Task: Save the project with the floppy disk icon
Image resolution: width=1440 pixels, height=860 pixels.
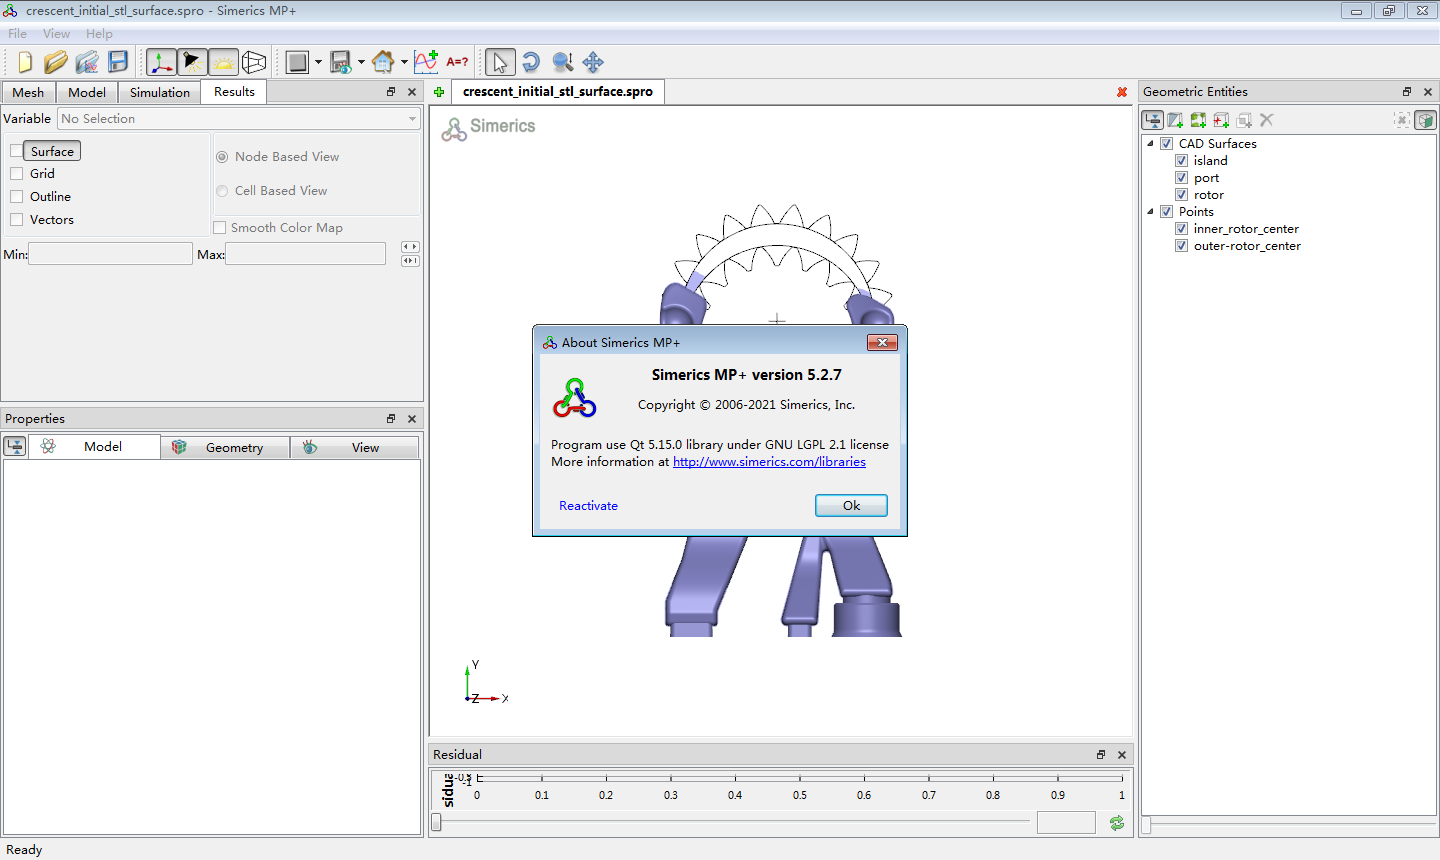Action: [x=118, y=62]
